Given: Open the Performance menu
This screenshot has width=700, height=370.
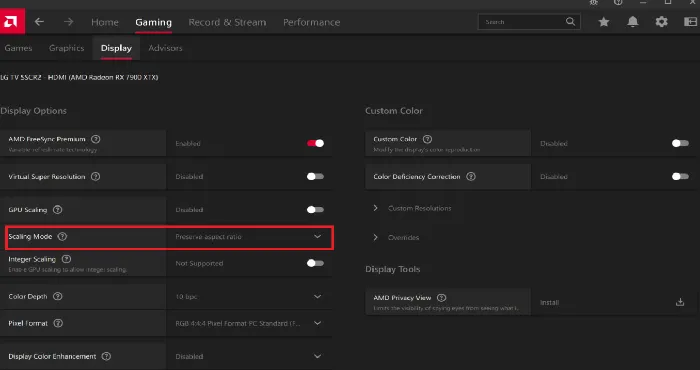Looking at the screenshot, I should pyautogui.click(x=312, y=22).
